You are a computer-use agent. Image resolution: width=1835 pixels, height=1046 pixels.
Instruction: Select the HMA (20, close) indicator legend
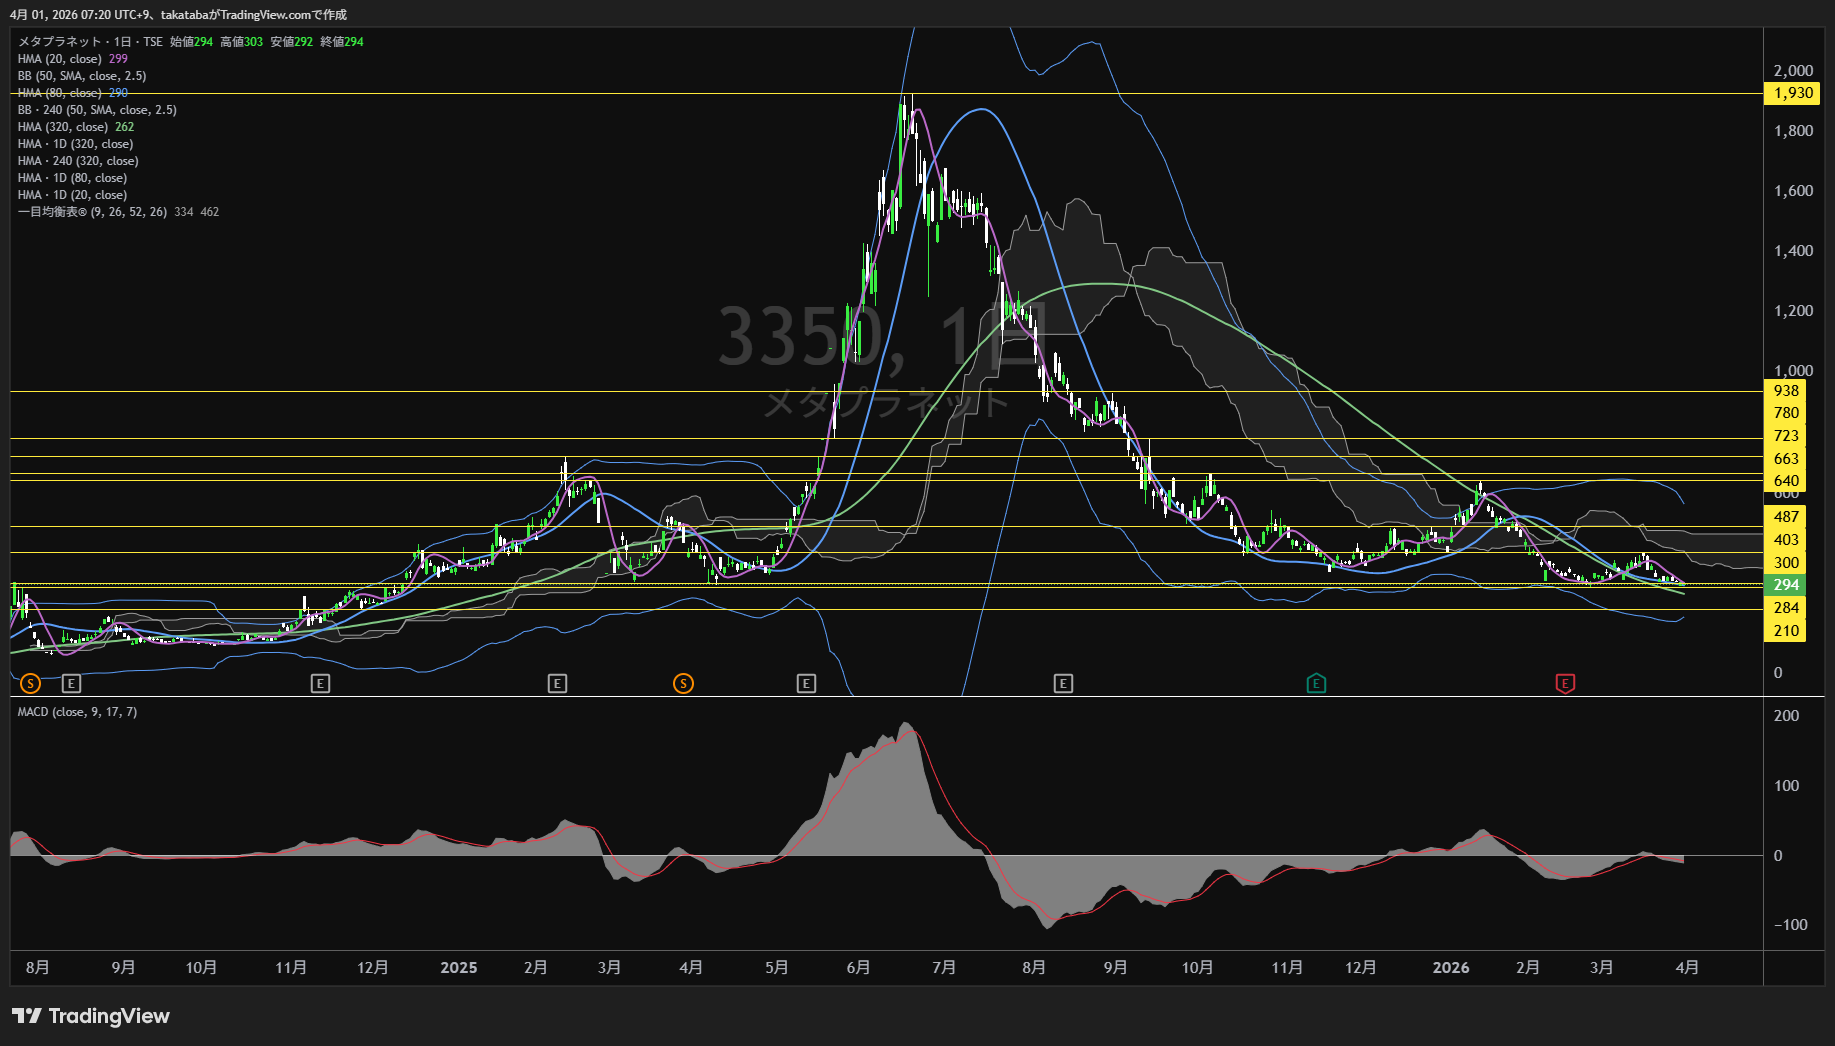coord(60,59)
